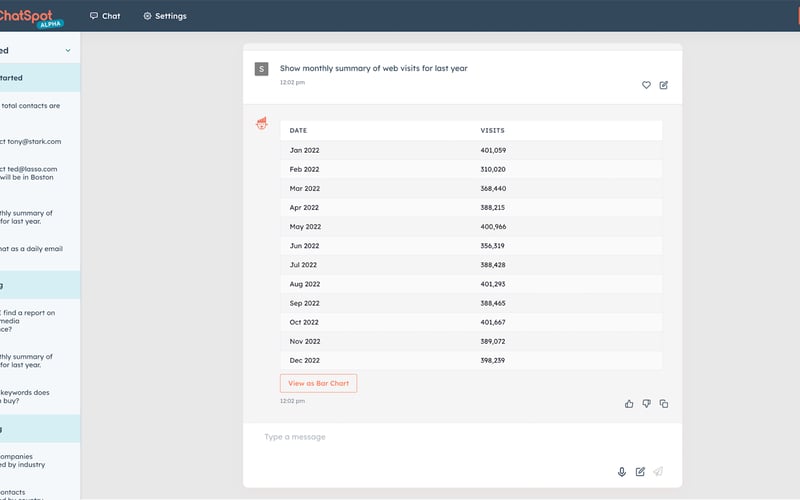Select sidebar prompt mentioning tony@stark.com
The image size is (800, 500).
[x=31, y=141]
